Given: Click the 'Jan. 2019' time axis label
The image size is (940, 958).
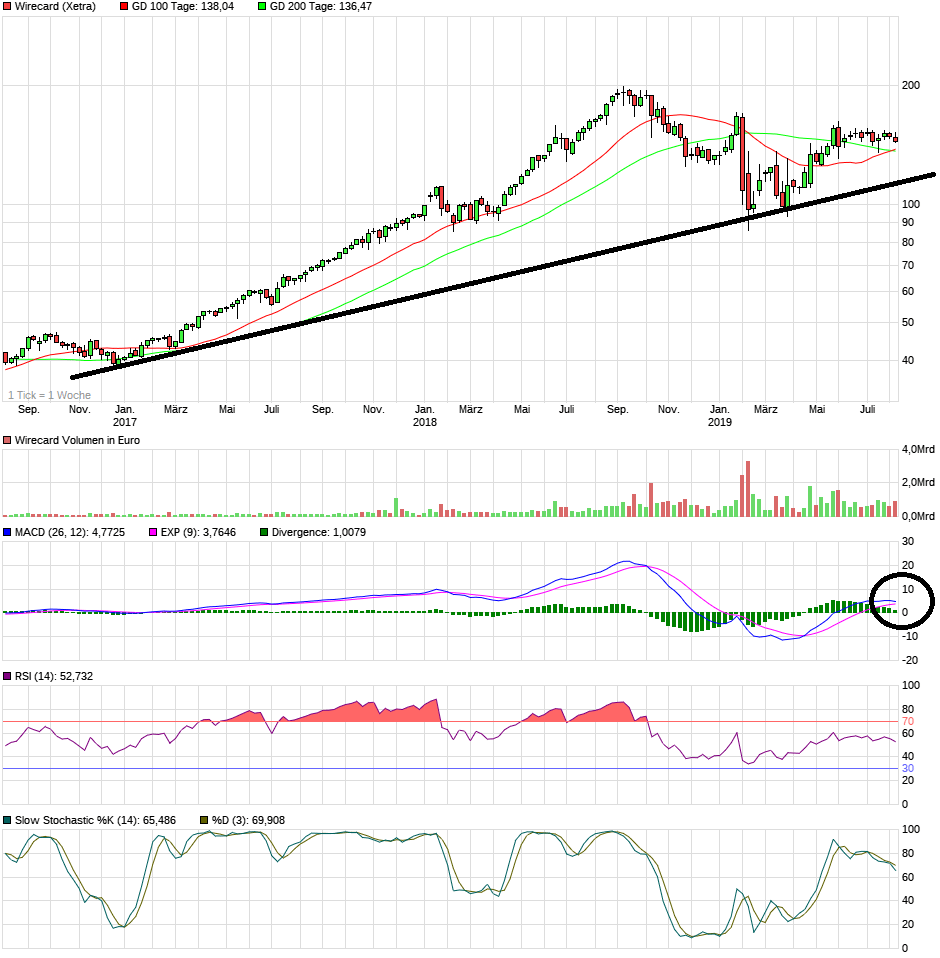Looking at the screenshot, I should tap(720, 416).
